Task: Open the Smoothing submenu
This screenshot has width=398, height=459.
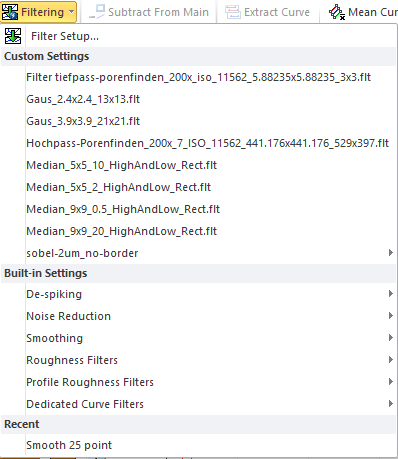Action: 198,338
